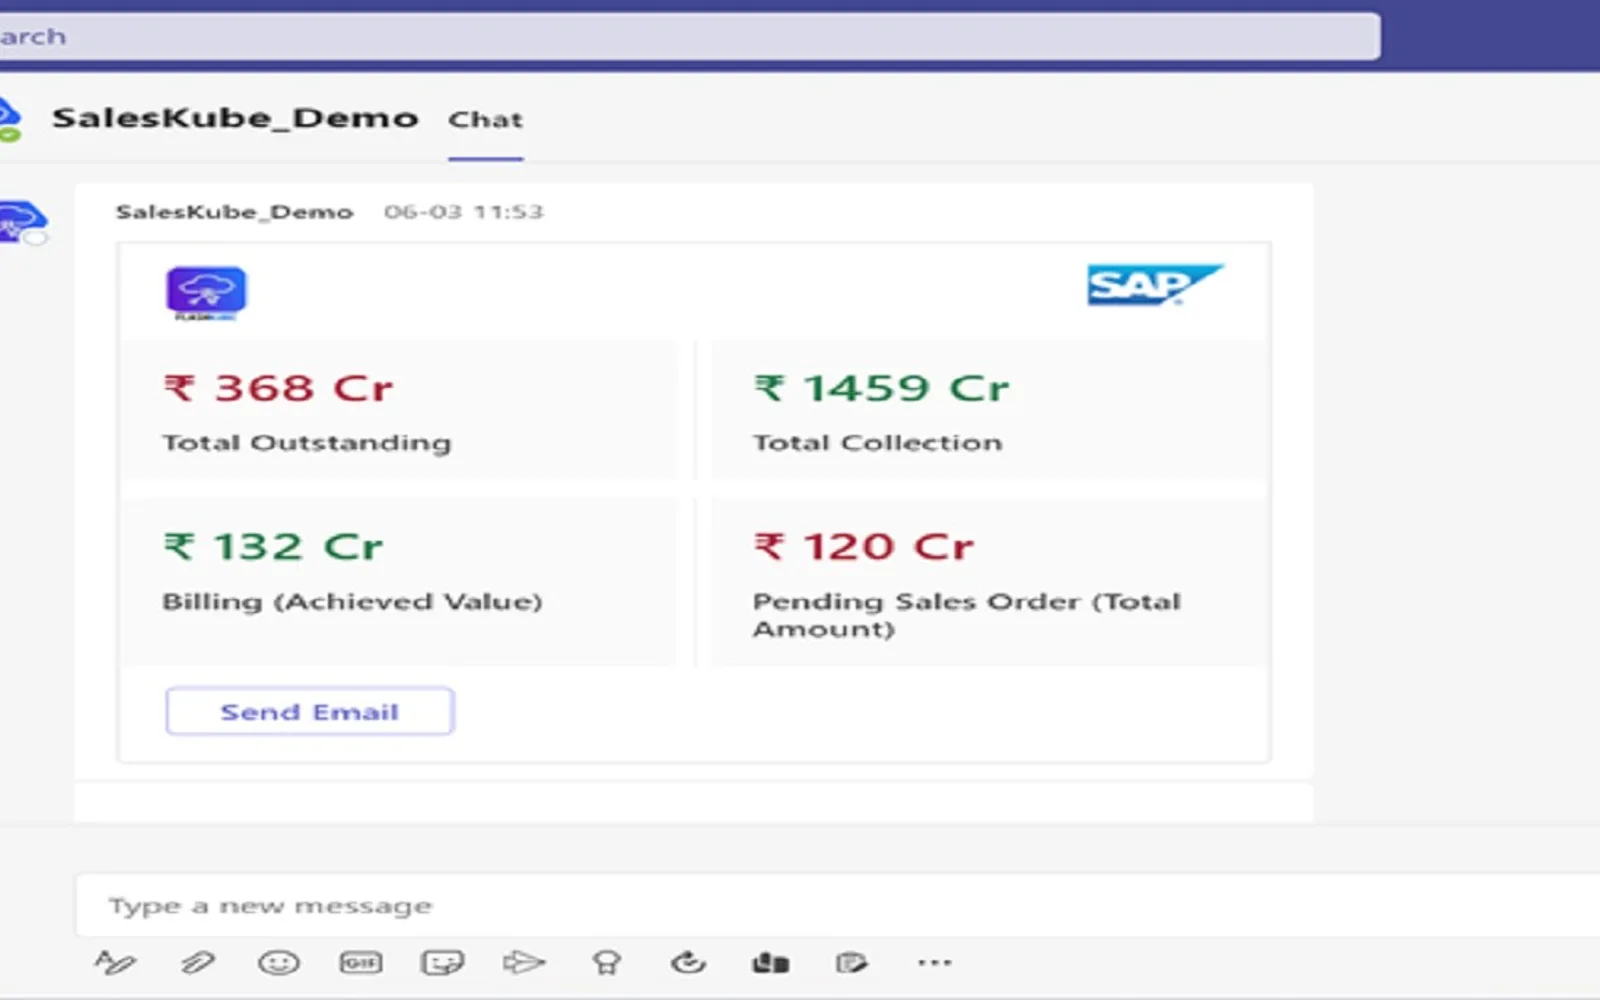This screenshot has width=1600, height=1000.
Task: Select the 'Total Collection' label
Action: pyautogui.click(x=877, y=442)
